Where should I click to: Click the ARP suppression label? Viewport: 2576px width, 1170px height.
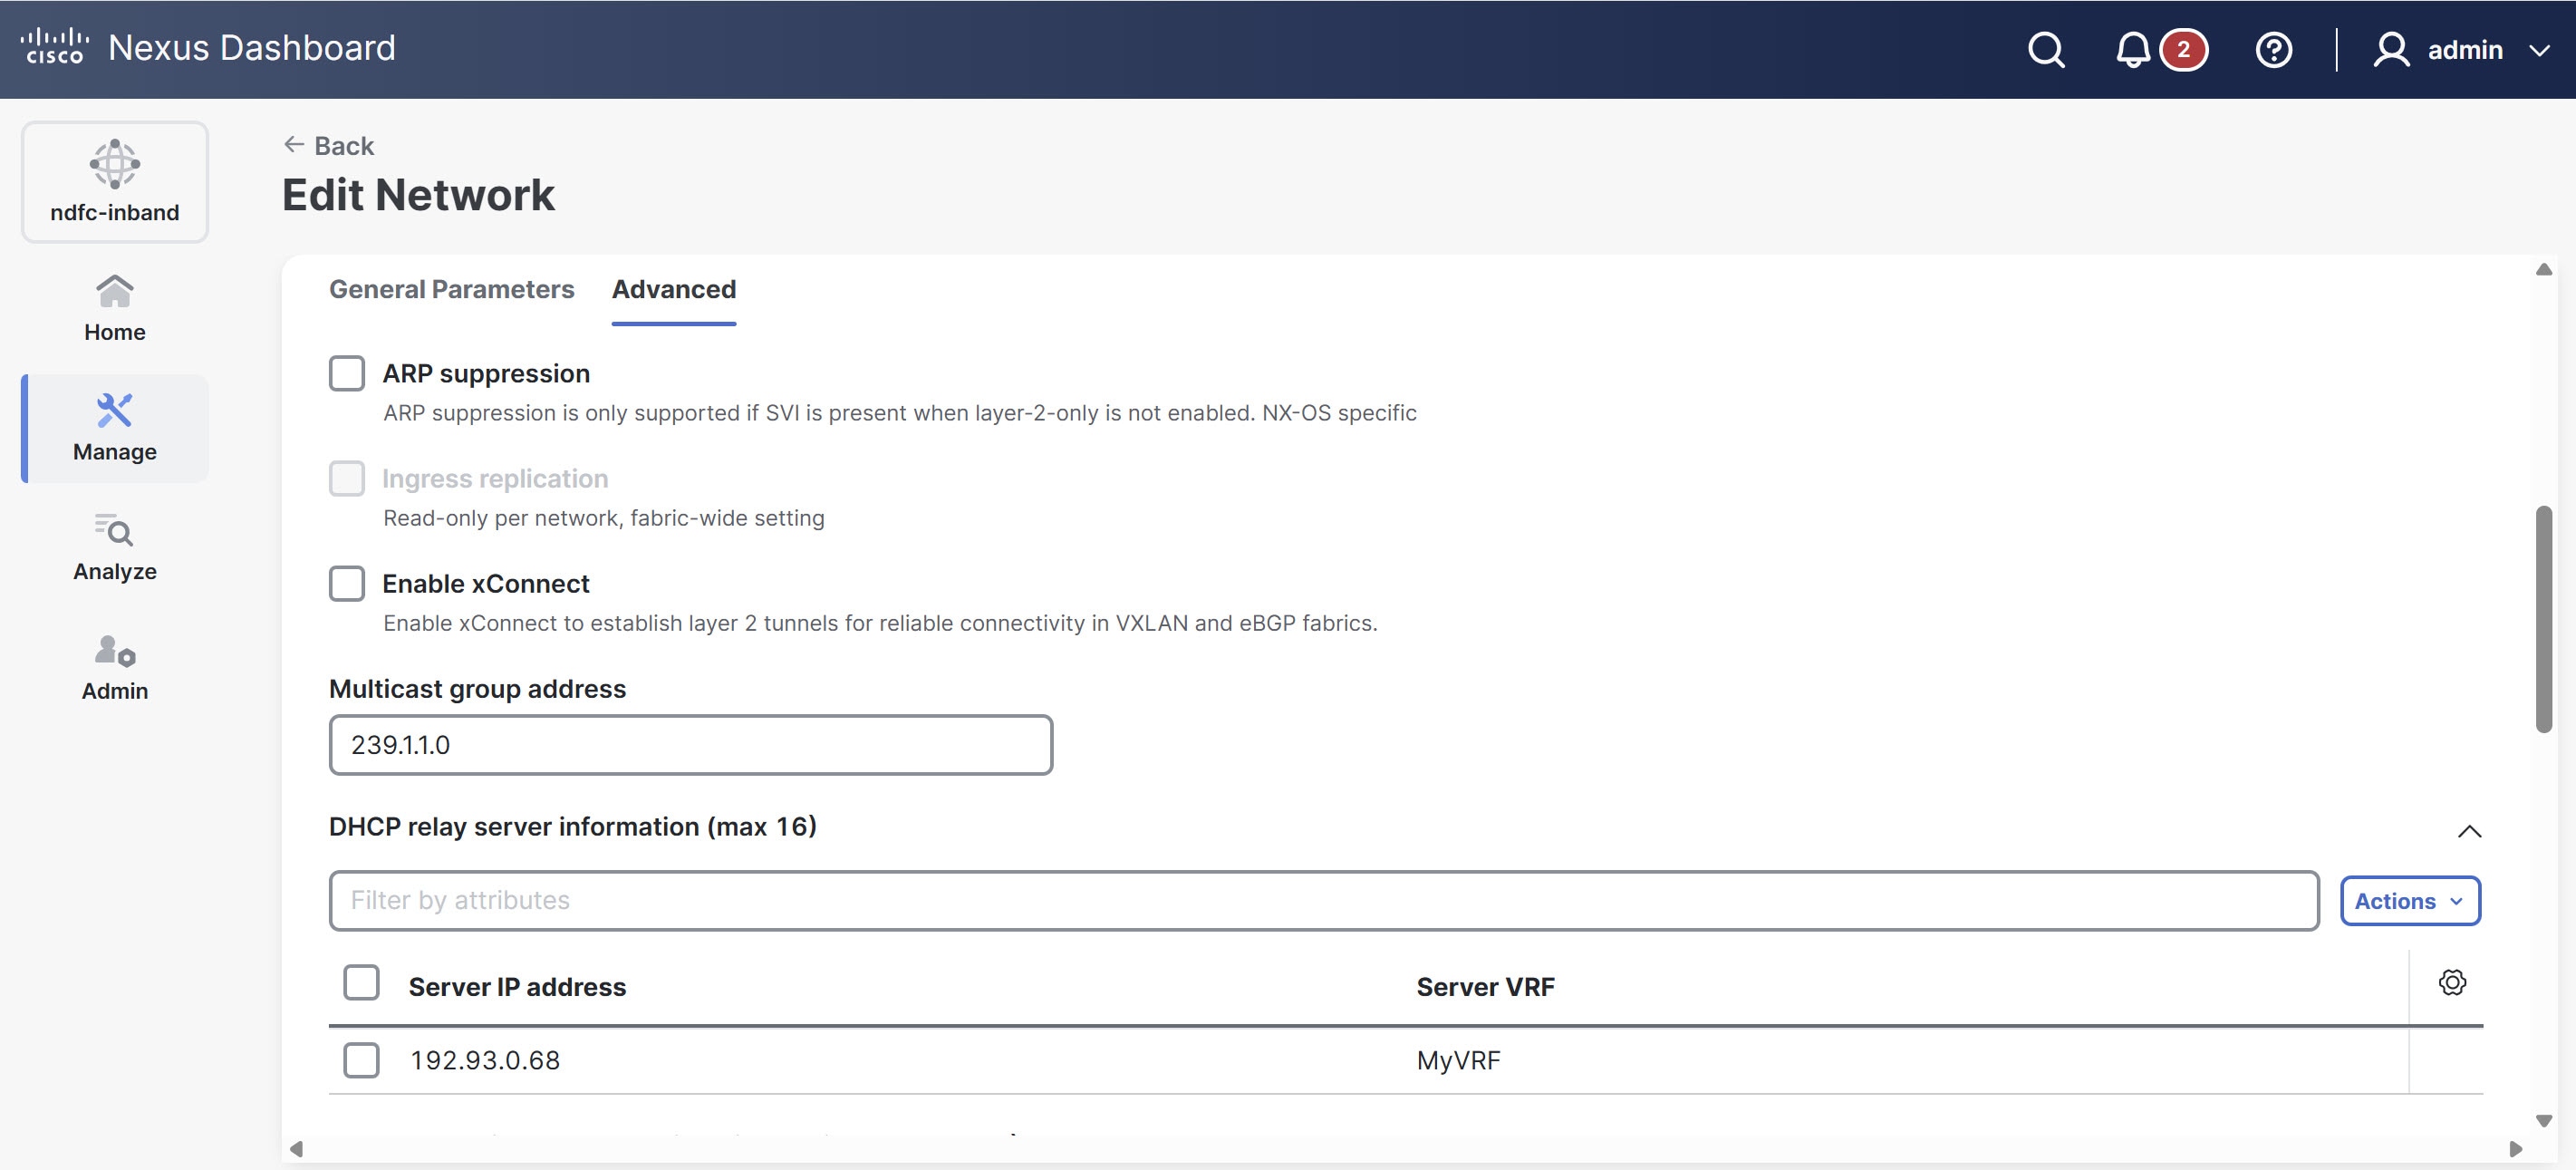point(486,373)
